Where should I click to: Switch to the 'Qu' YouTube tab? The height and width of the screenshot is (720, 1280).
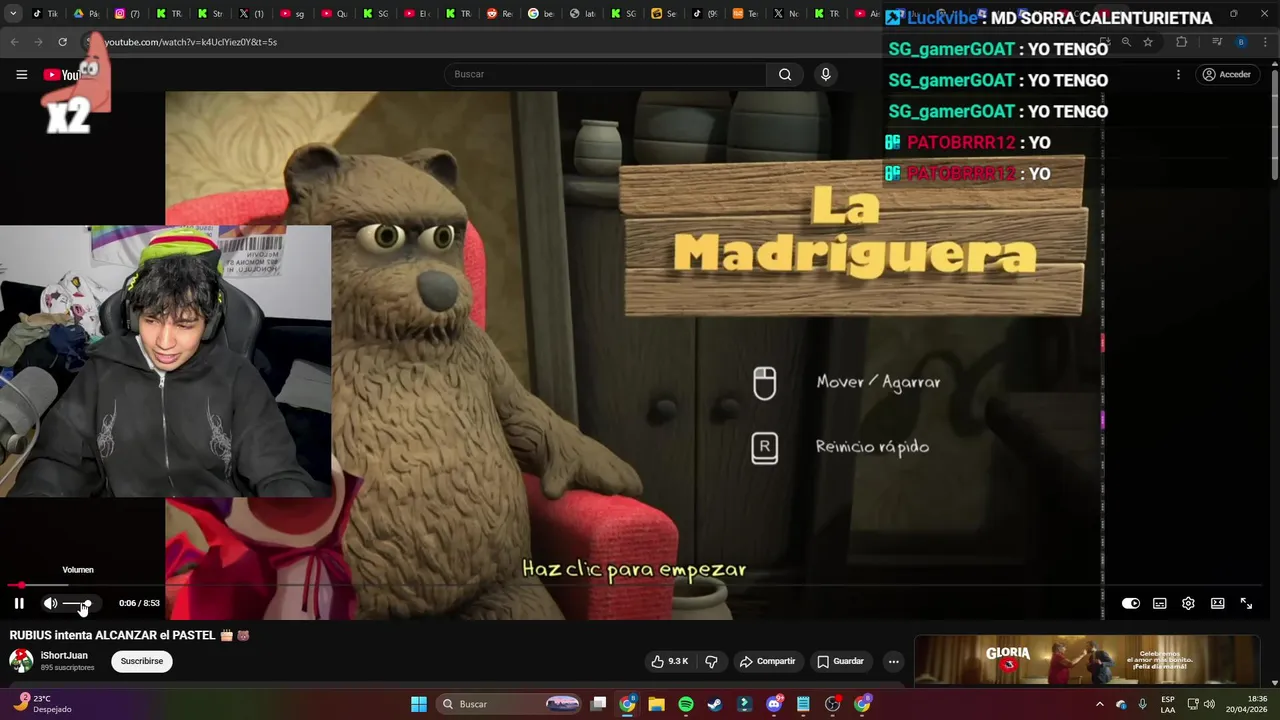click(x=334, y=14)
